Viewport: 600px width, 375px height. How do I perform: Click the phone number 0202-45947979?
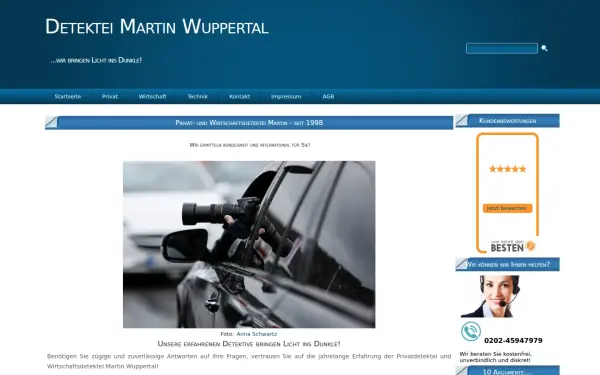(x=513, y=341)
